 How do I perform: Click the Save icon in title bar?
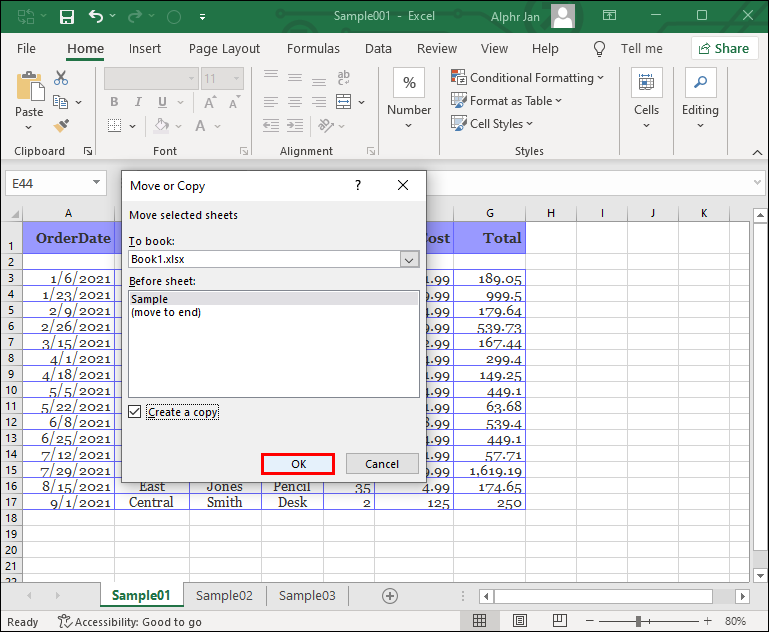coord(66,17)
